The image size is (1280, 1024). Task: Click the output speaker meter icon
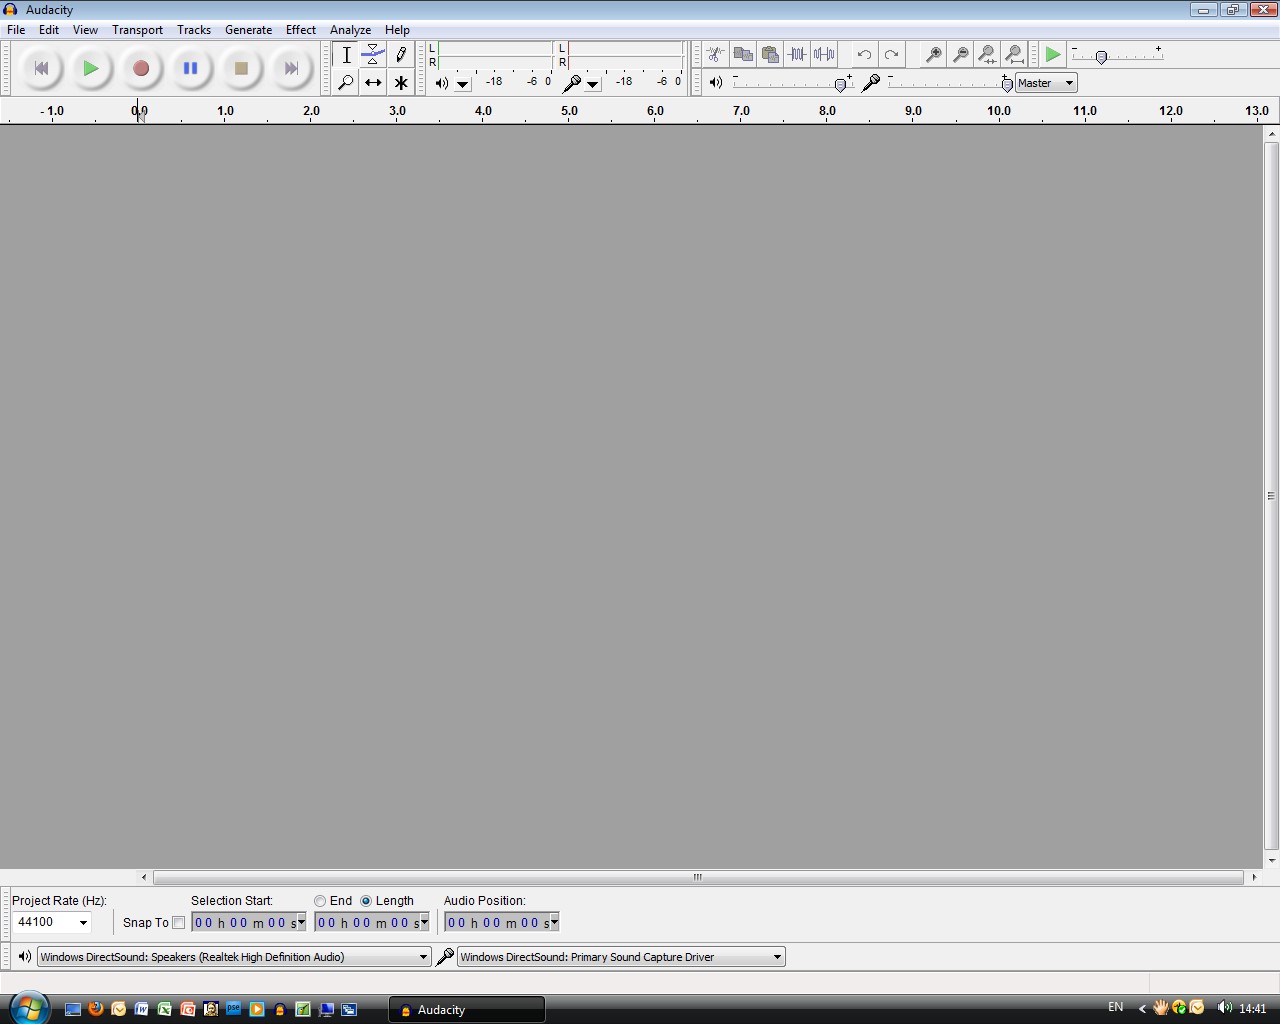coord(441,83)
